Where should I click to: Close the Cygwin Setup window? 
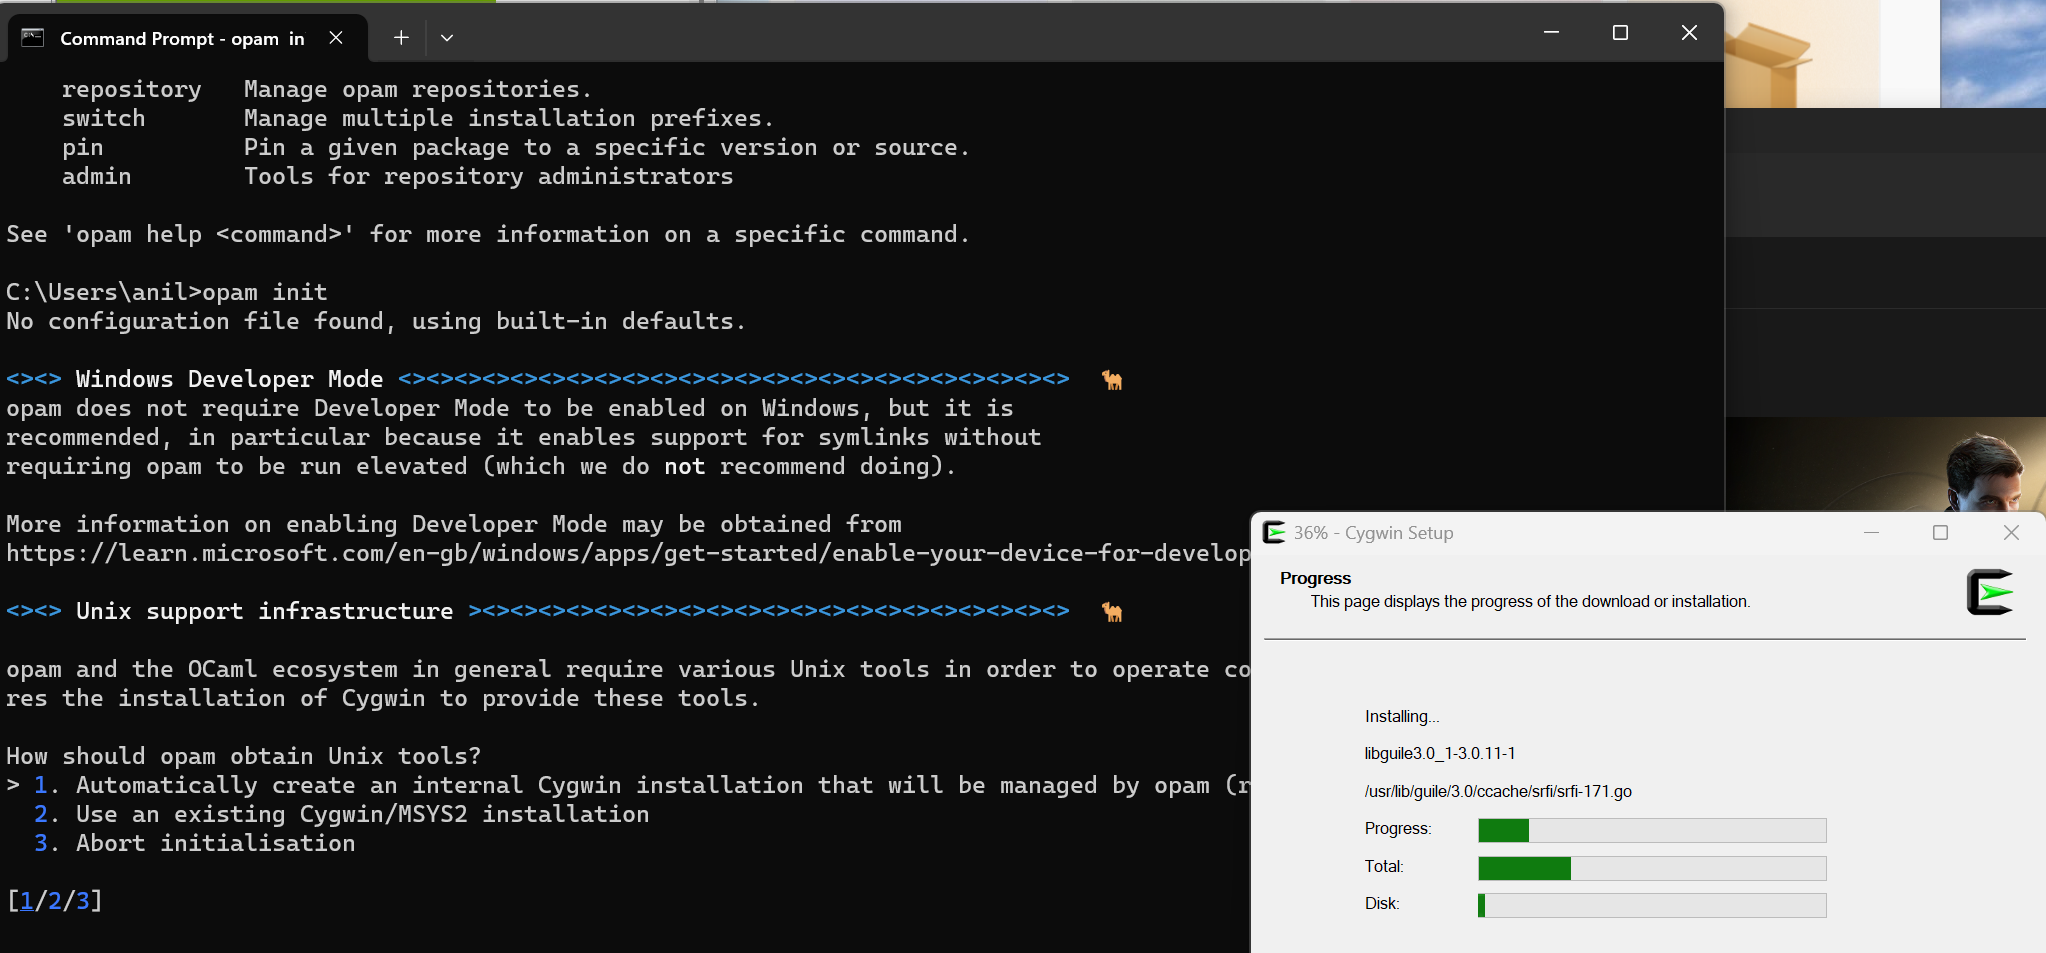(2011, 533)
